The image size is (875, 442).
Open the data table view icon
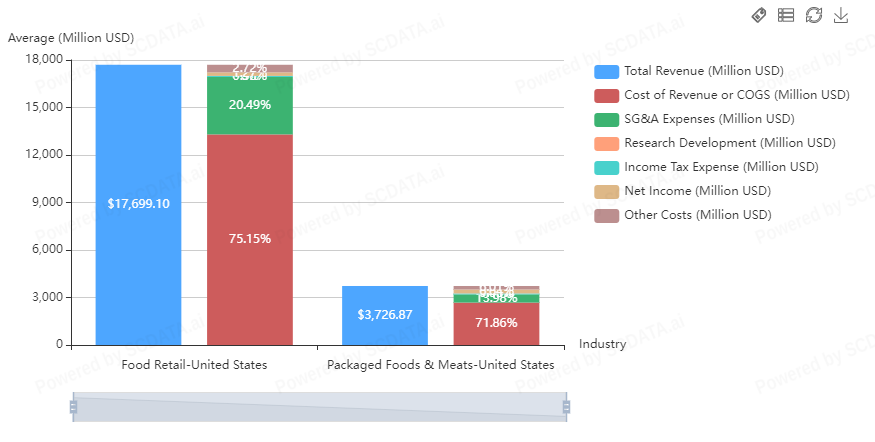point(786,15)
